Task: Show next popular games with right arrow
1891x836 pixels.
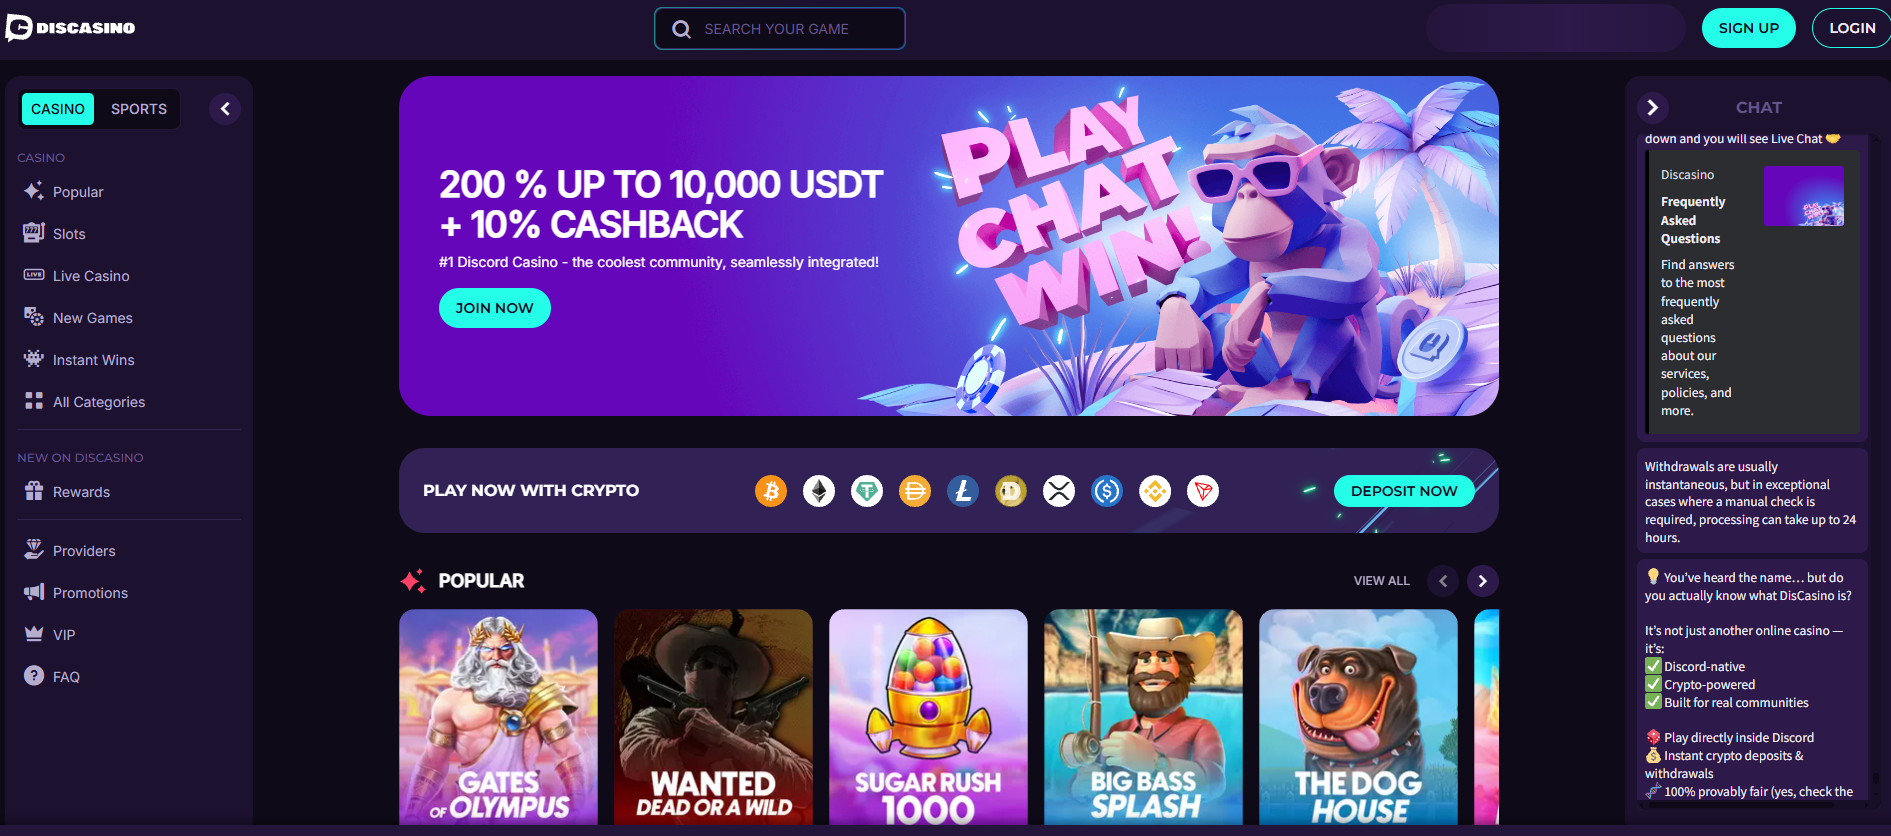Action: 1483,581
